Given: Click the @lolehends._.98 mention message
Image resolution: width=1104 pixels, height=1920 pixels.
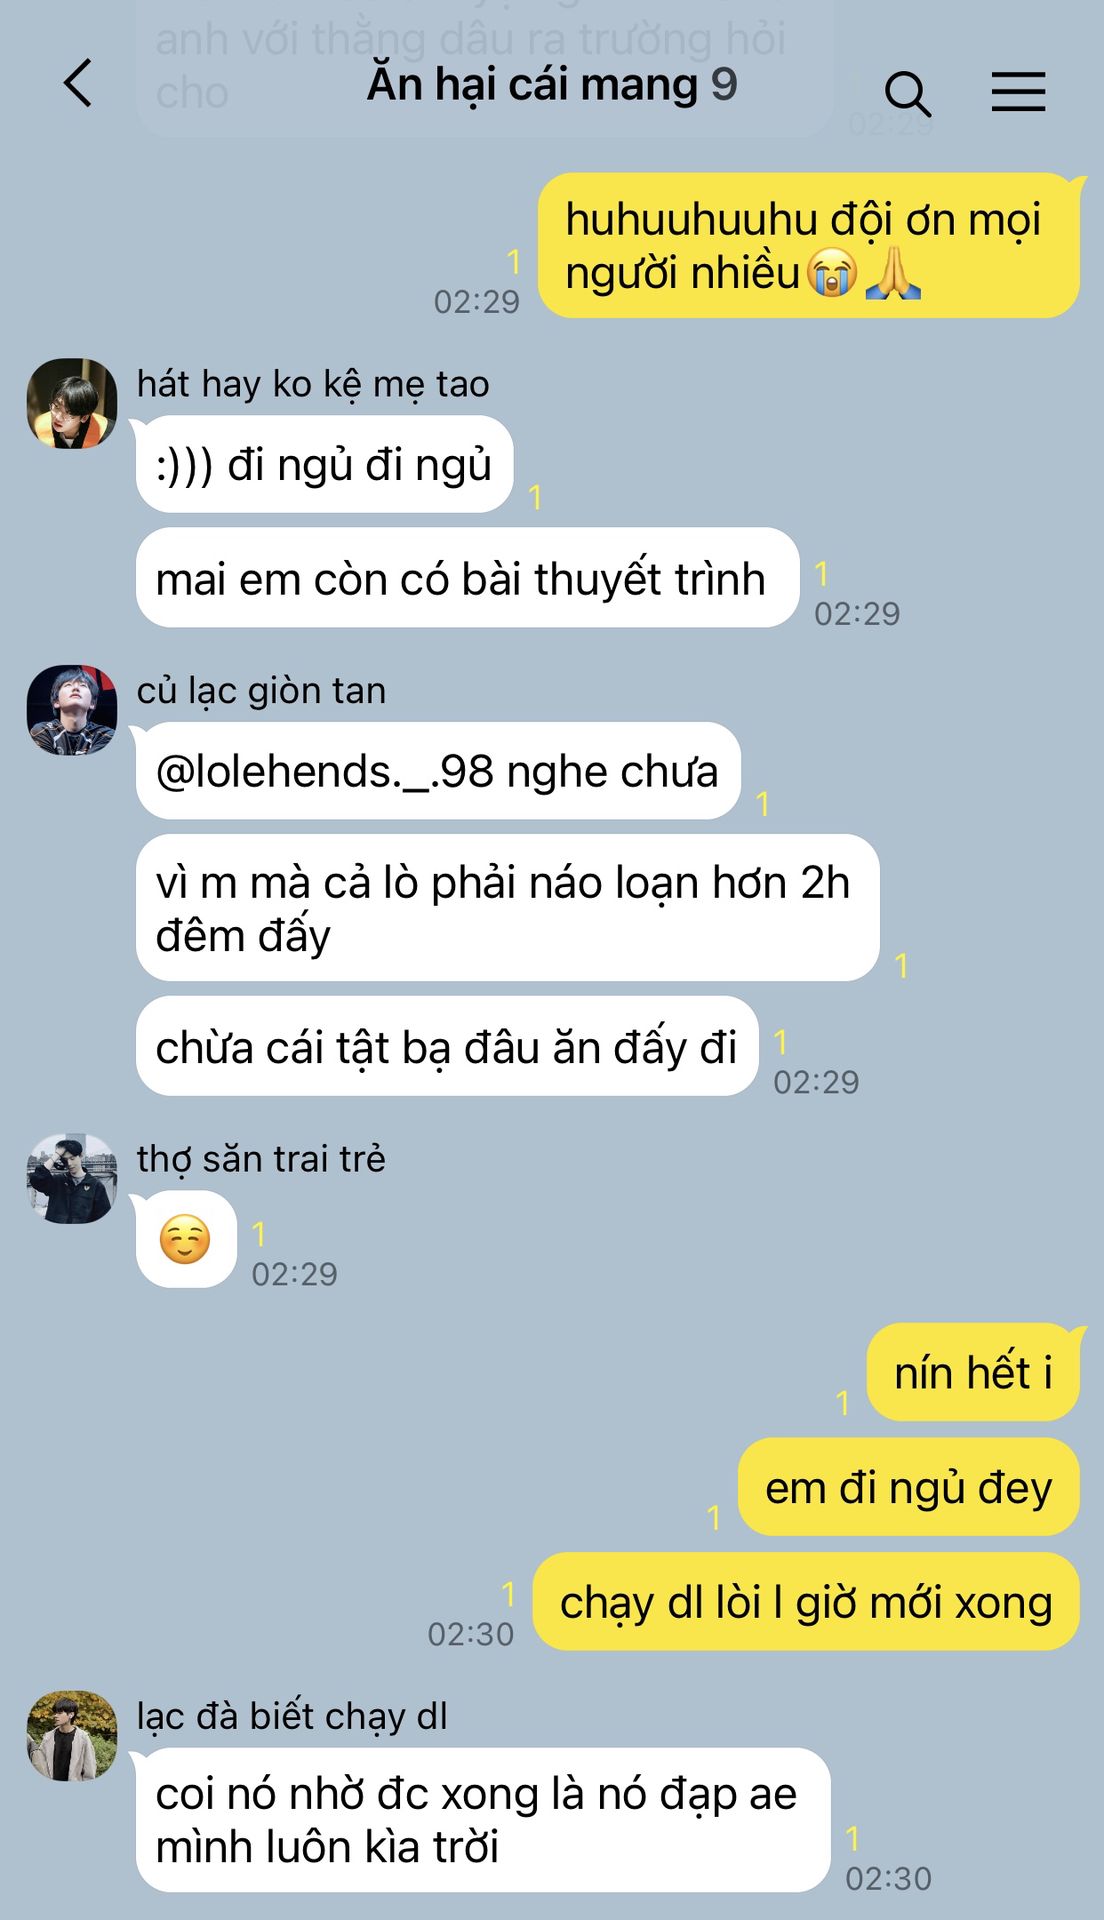Looking at the screenshot, I should (x=438, y=771).
